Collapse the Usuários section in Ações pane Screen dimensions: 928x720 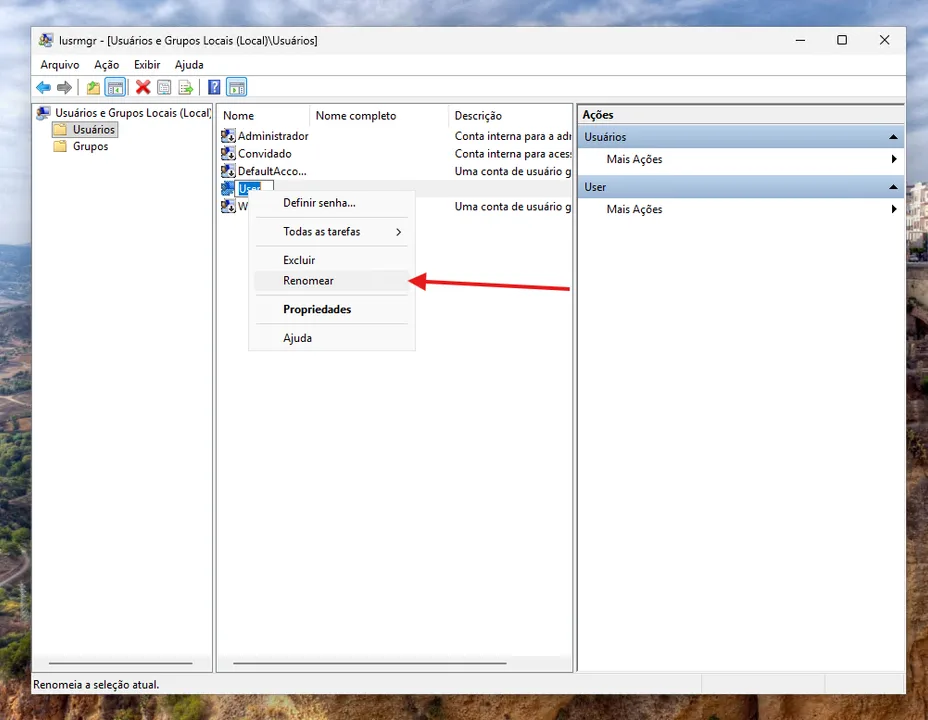coord(893,137)
